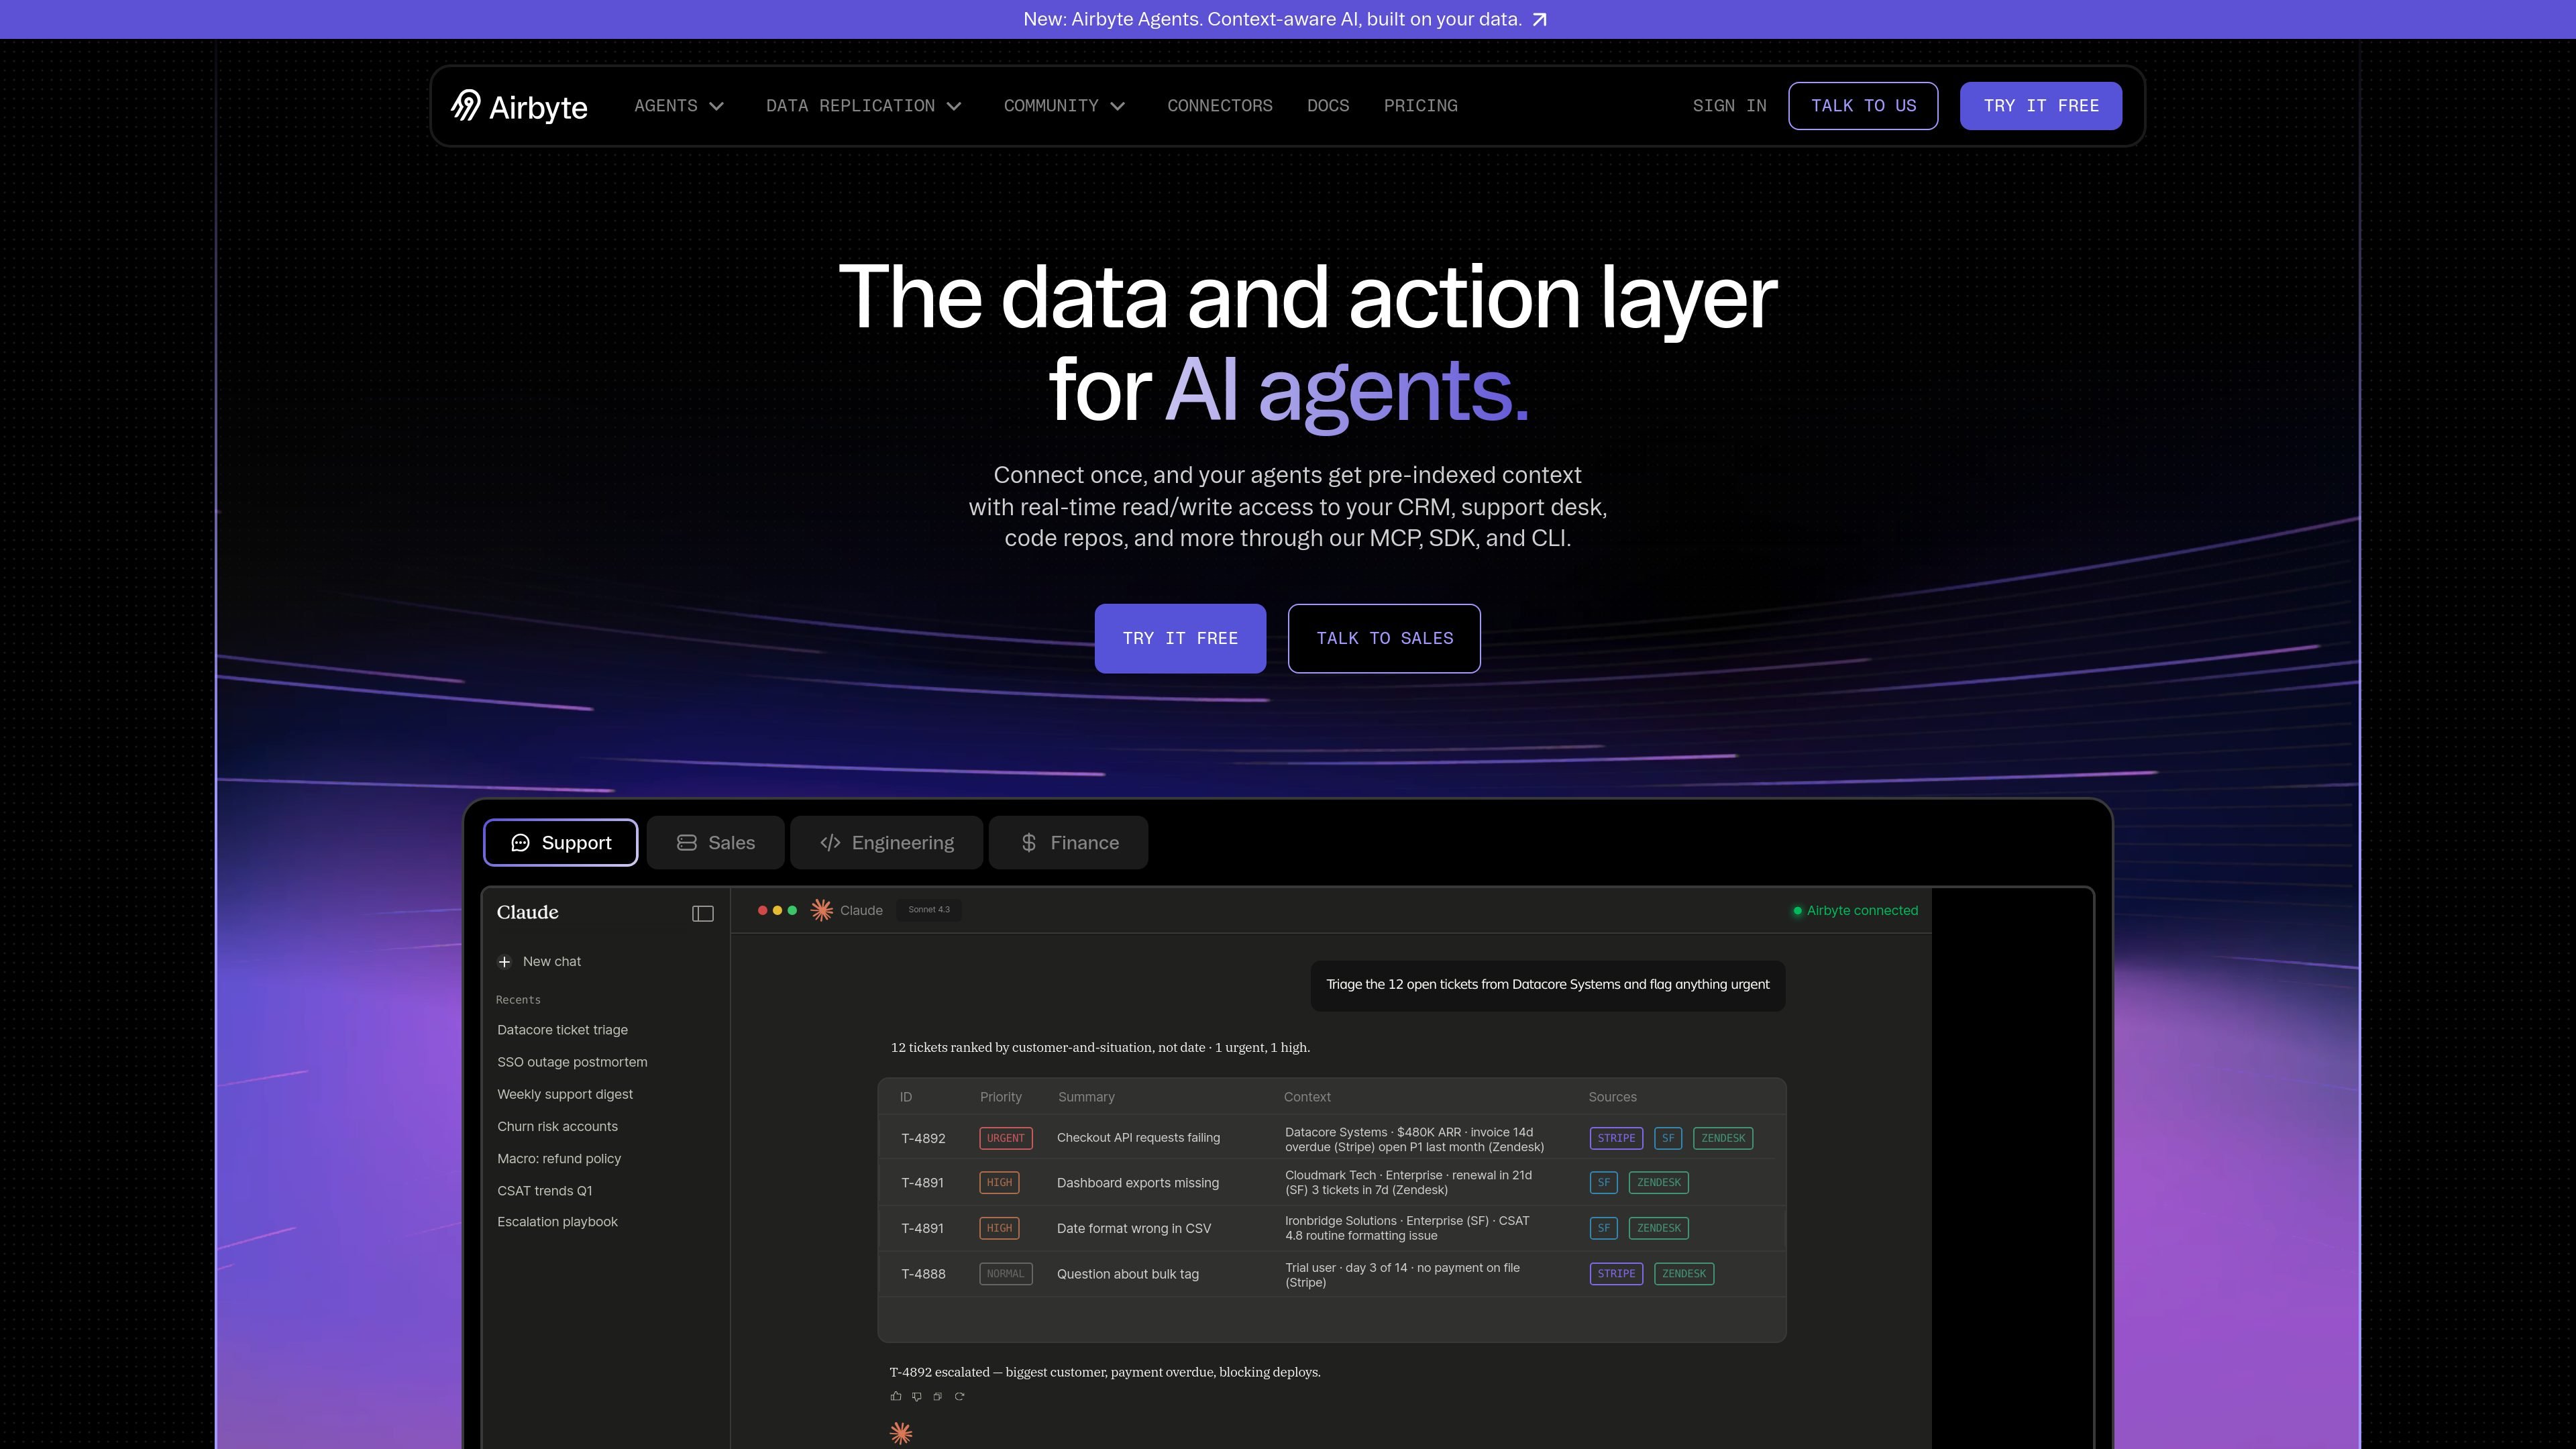Click the Sonnet 4.3 model selector
The height and width of the screenshot is (1449, 2576).
point(929,910)
